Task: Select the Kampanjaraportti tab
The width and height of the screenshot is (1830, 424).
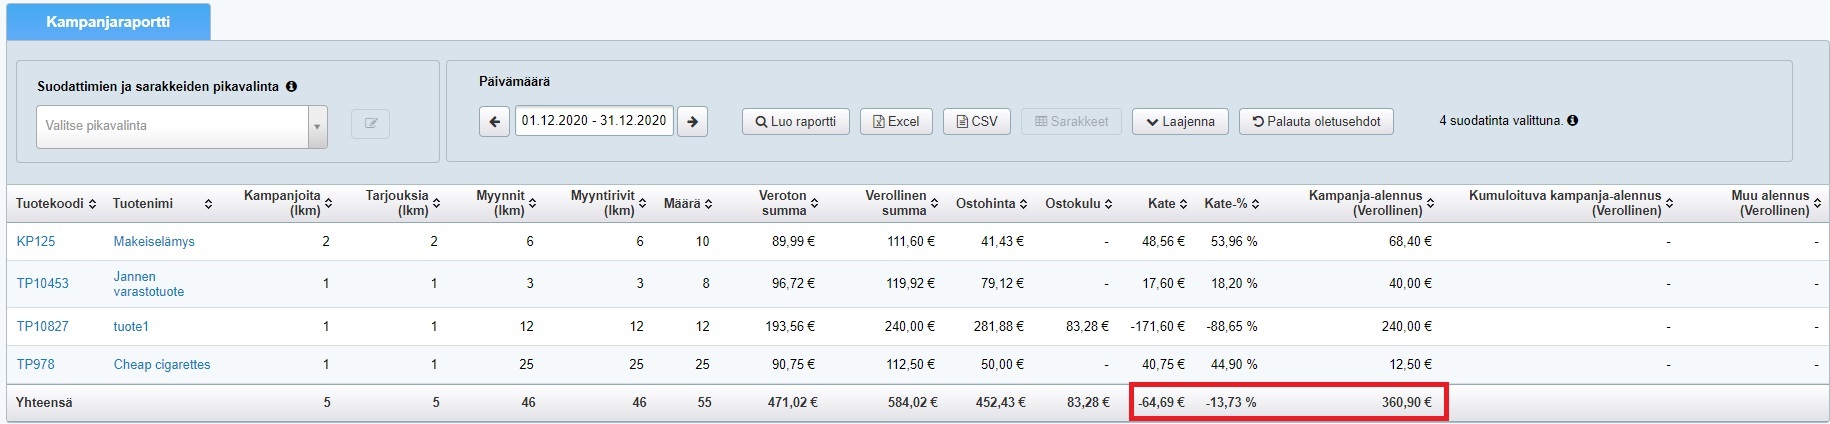Action: click(x=108, y=22)
